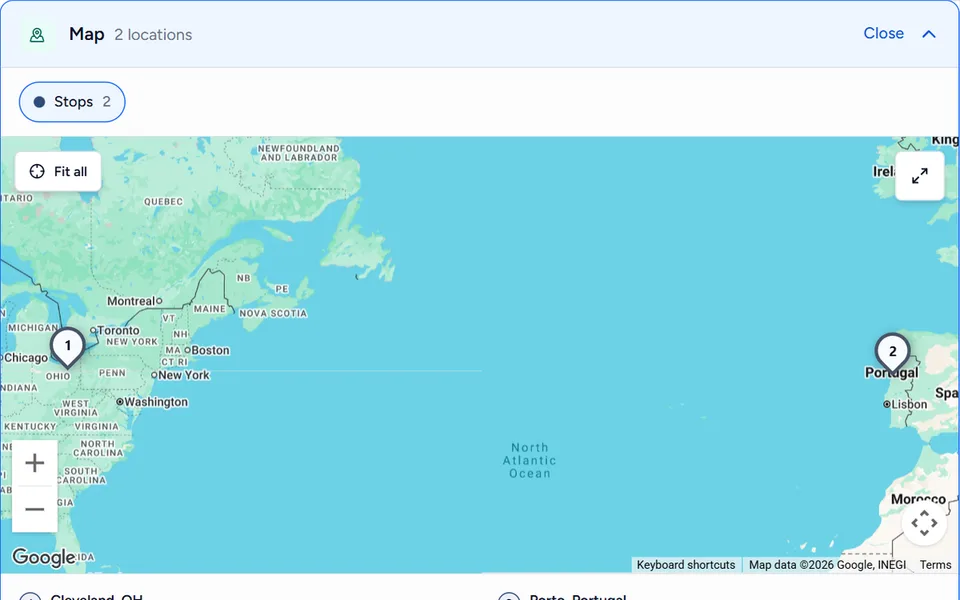Click the Quebec province label
This screenshot has width=960, height=600.
tap(163, 201)
